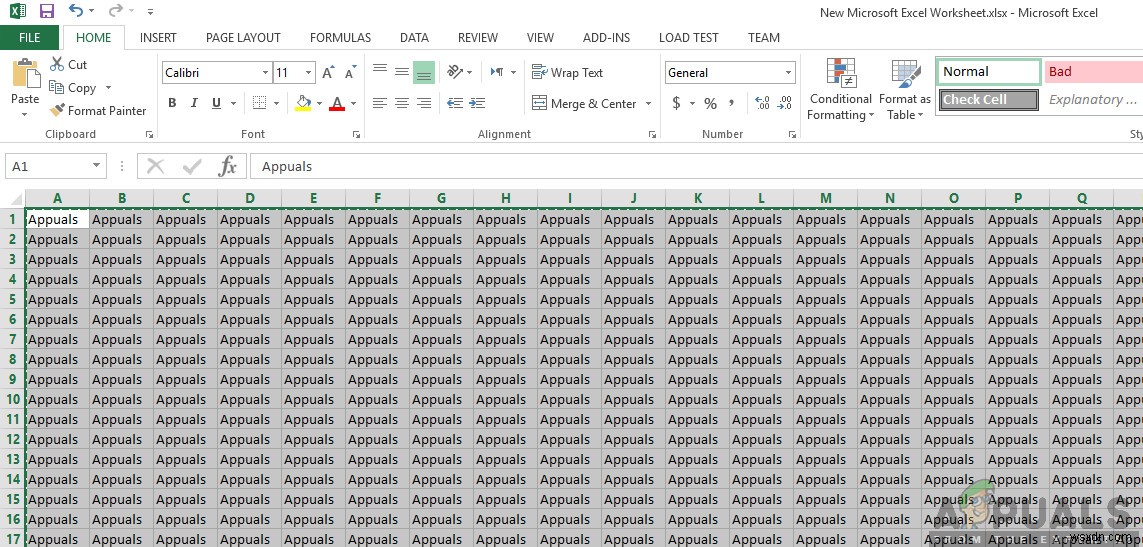Undo the last action
Image resolution: width=1143 pixels, height=547 pixels.
coord(75,10)
